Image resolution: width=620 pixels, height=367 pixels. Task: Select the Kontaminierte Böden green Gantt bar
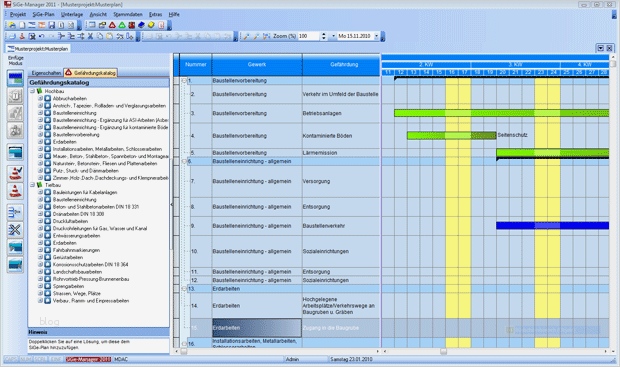452,136
